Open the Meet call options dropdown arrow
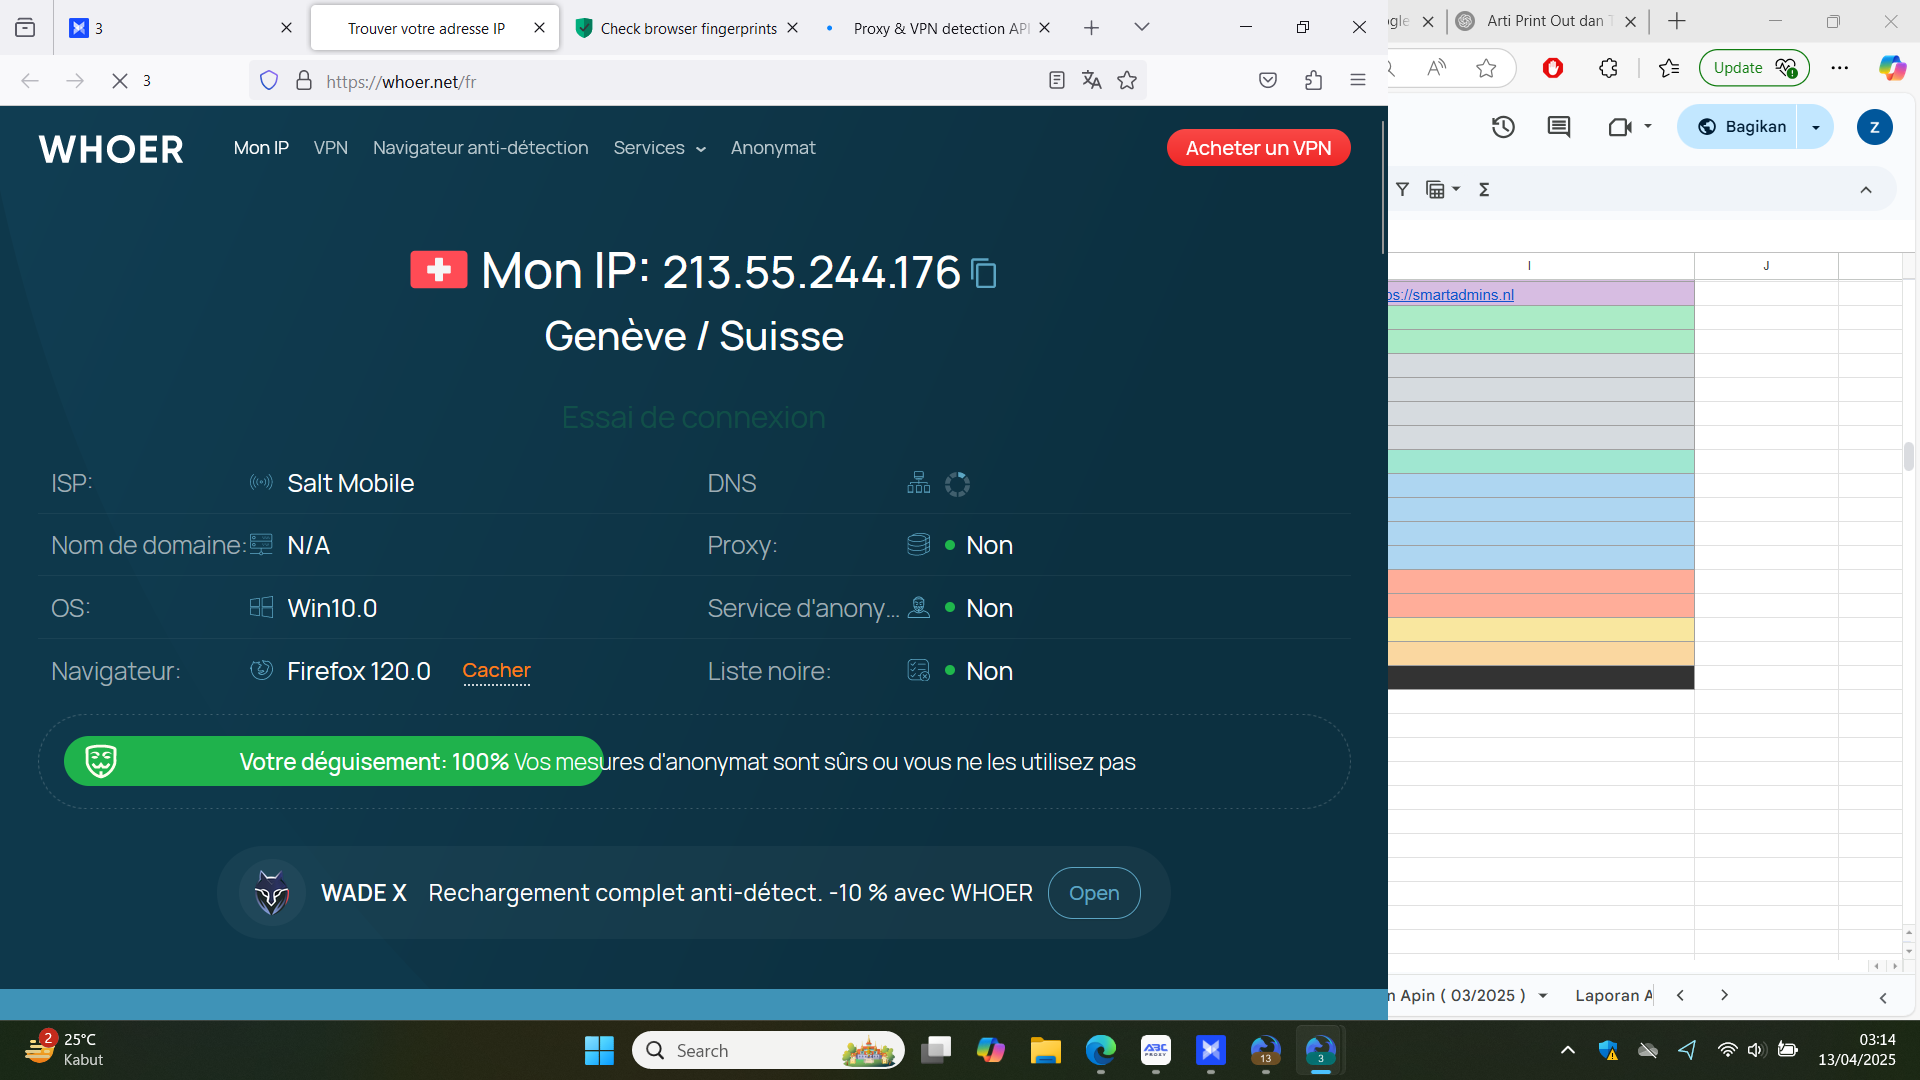Screen dimensions: 1920x1080 (x=1648, y=127)
